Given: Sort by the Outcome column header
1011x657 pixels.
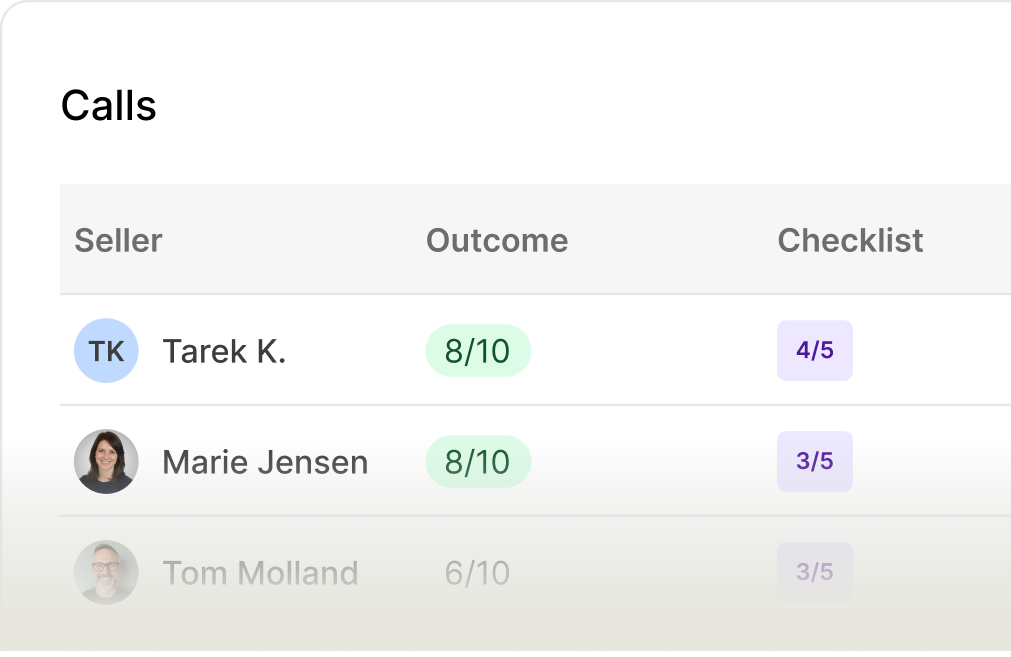Looking at the screenshot, I should 497,240.
